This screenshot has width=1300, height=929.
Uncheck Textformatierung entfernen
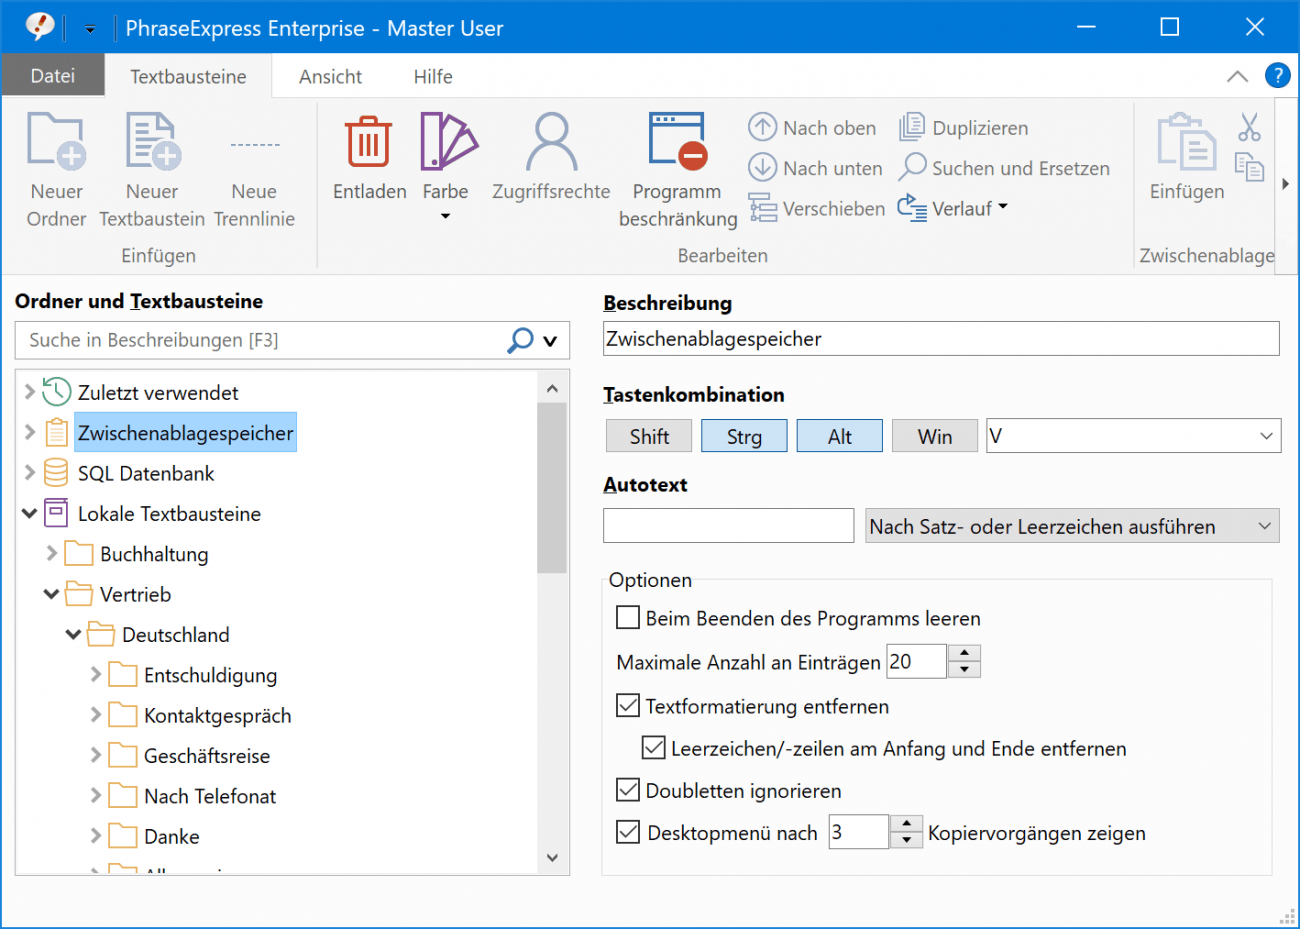(x=628, y=706)
